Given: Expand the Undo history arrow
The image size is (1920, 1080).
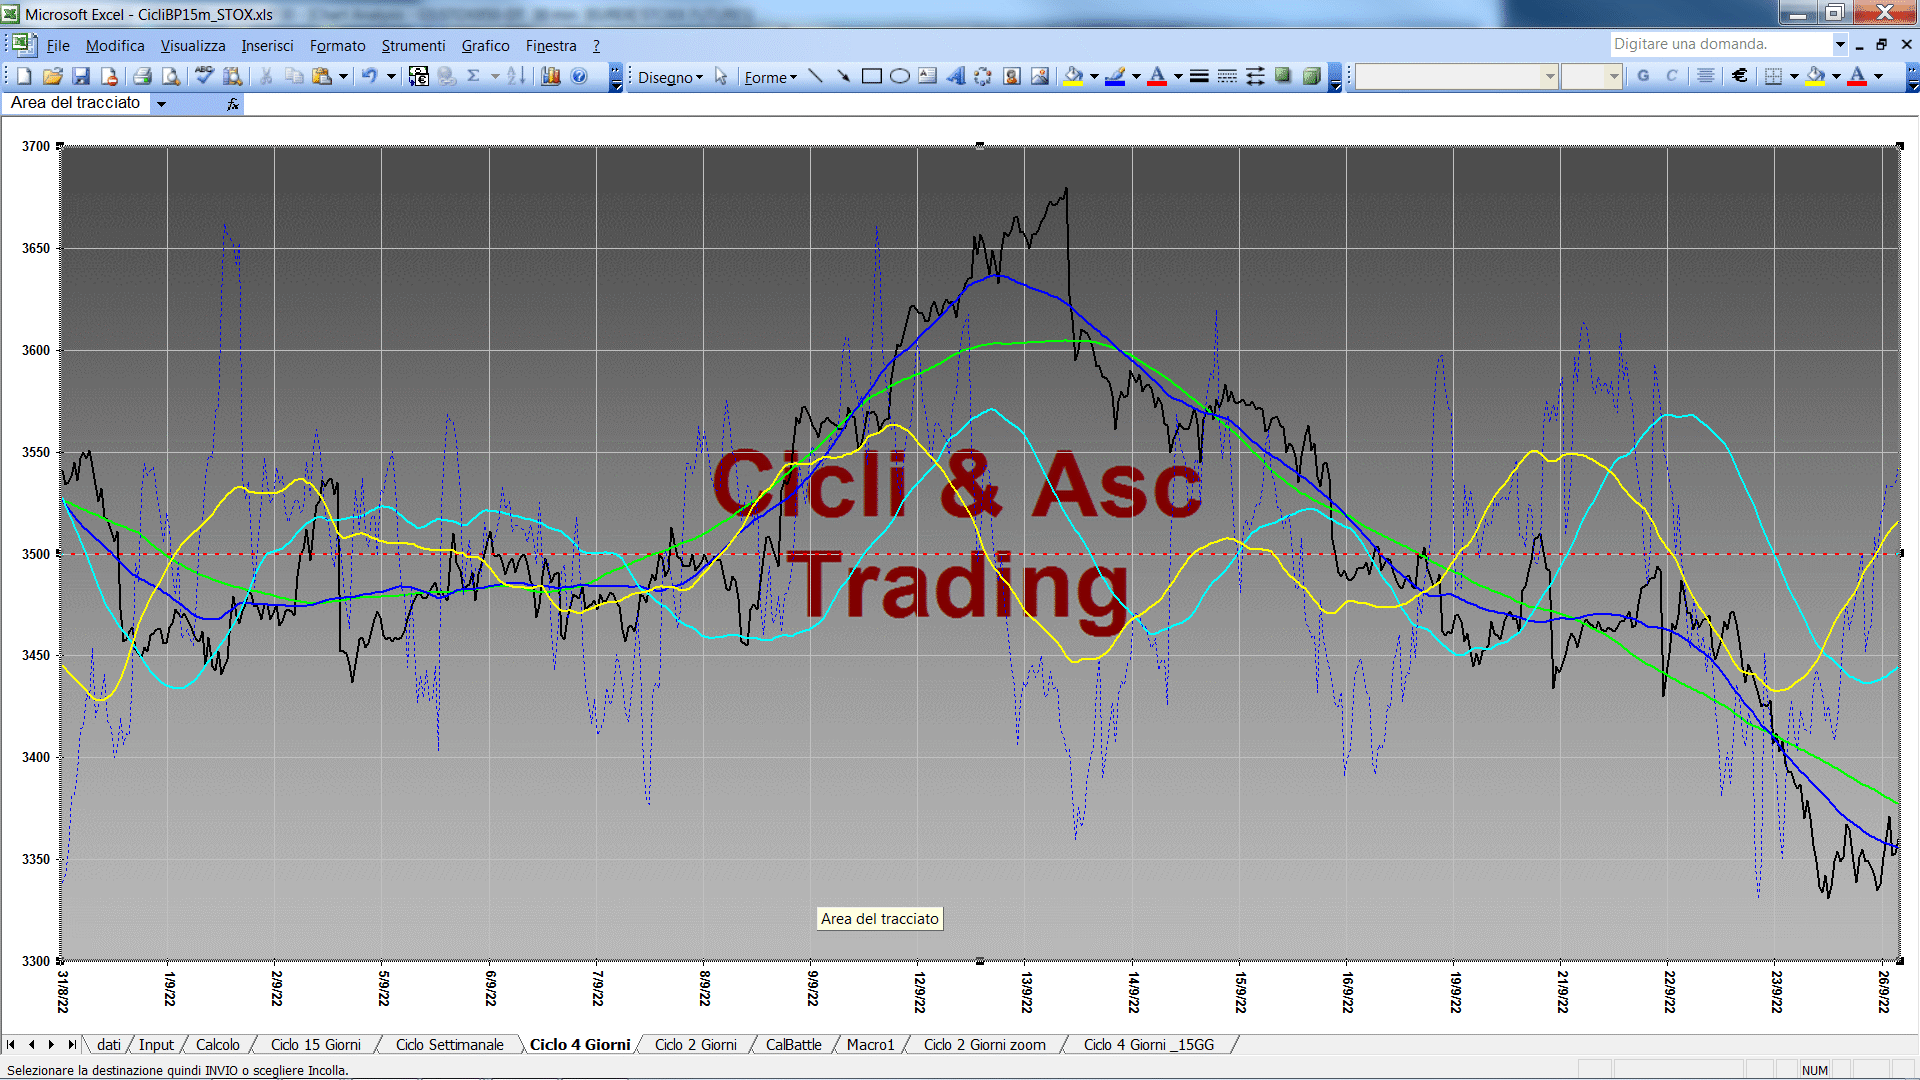Looking at the screenshot, I should click(x=391, y=77).
